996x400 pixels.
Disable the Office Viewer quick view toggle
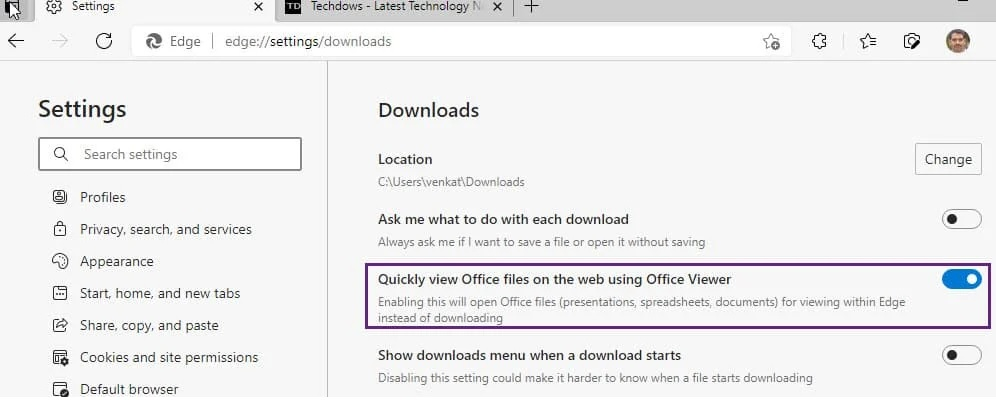coord(961,279)
